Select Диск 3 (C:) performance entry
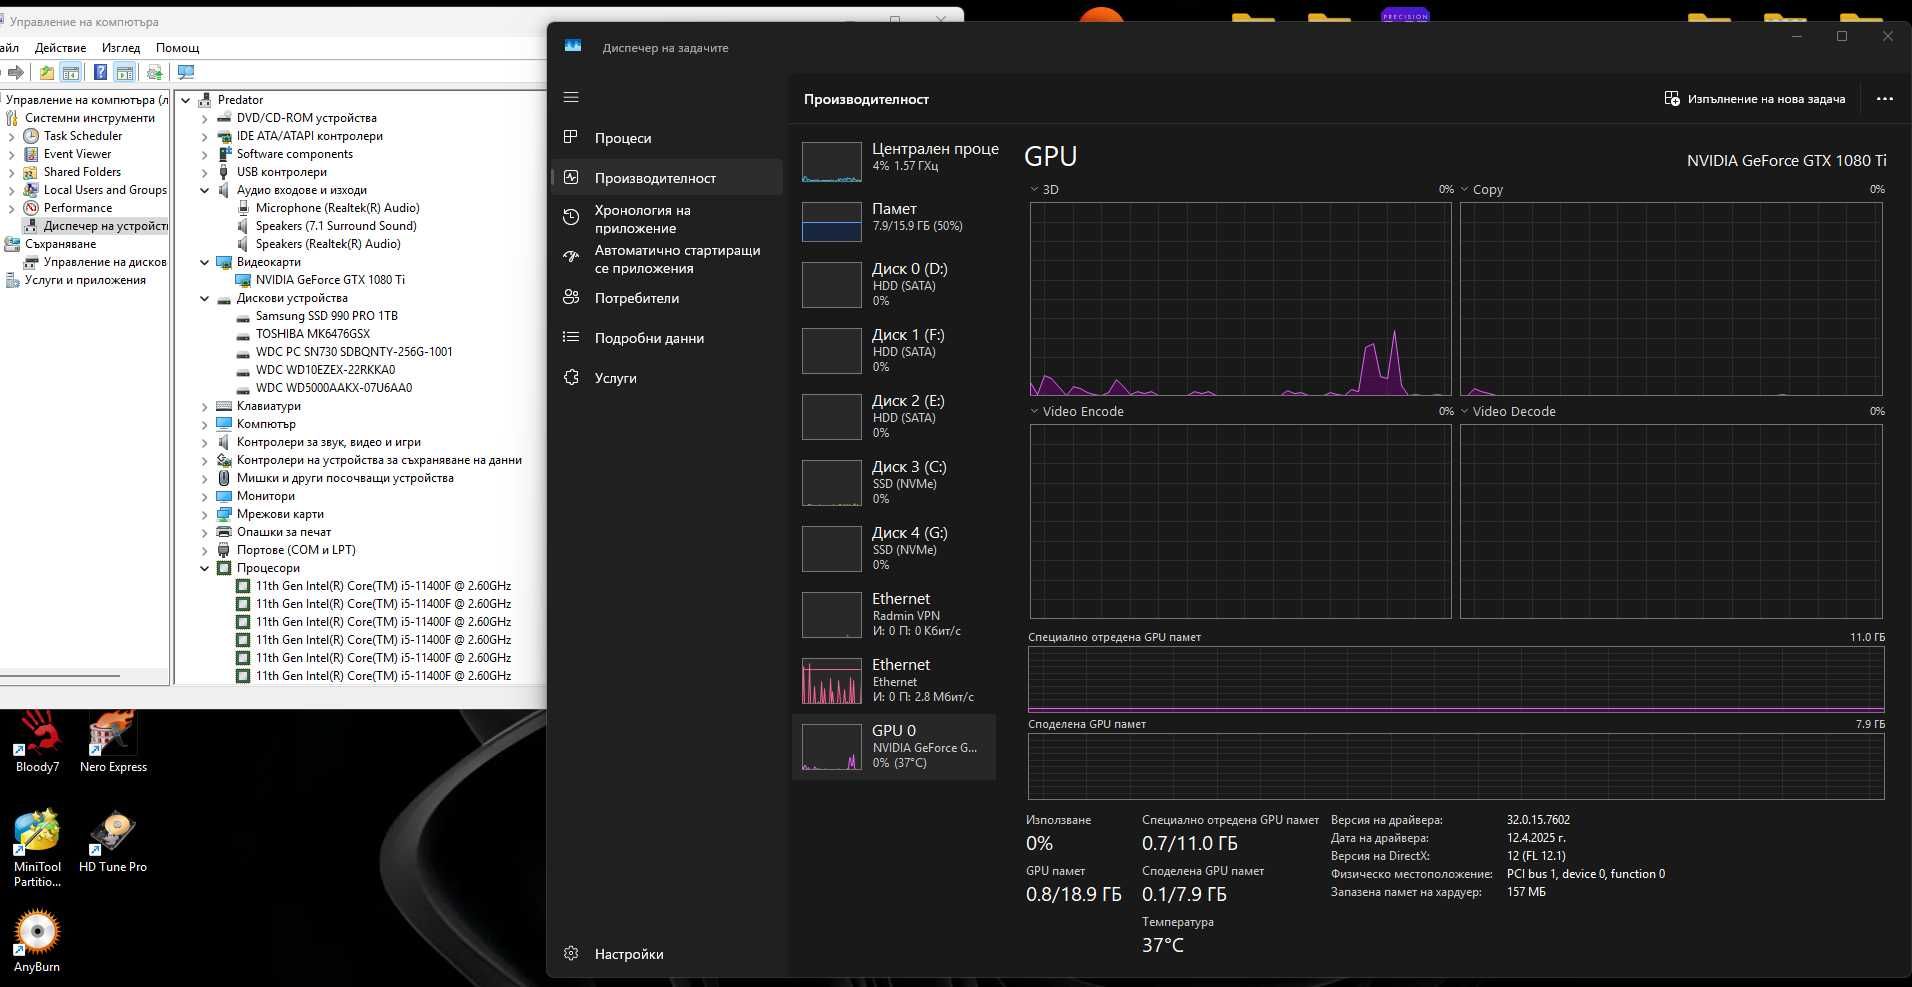 [894, 483]
